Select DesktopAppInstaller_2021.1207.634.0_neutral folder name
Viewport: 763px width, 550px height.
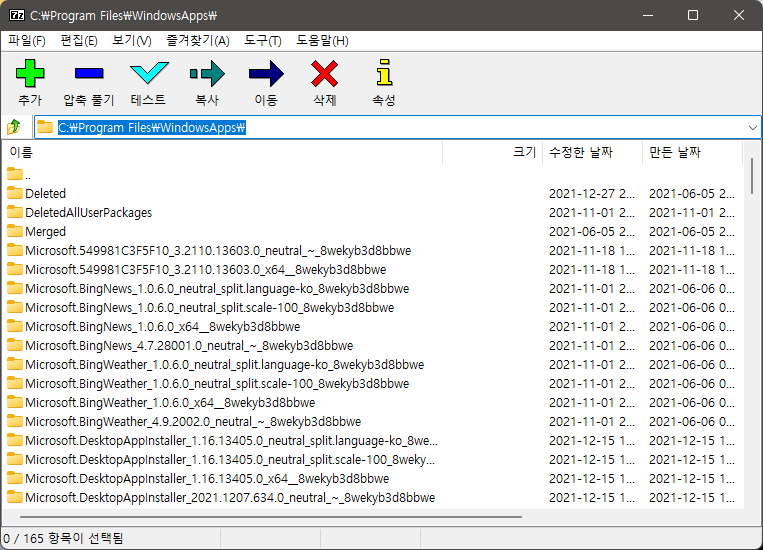(x=230, y=497)
